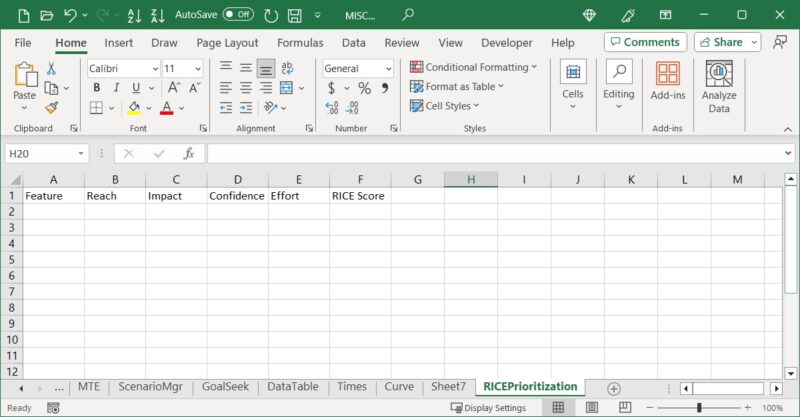This screenshot has height=417, width=800.
Task: Open the Font size dropdown showing 11
Action: click(197, 68)
